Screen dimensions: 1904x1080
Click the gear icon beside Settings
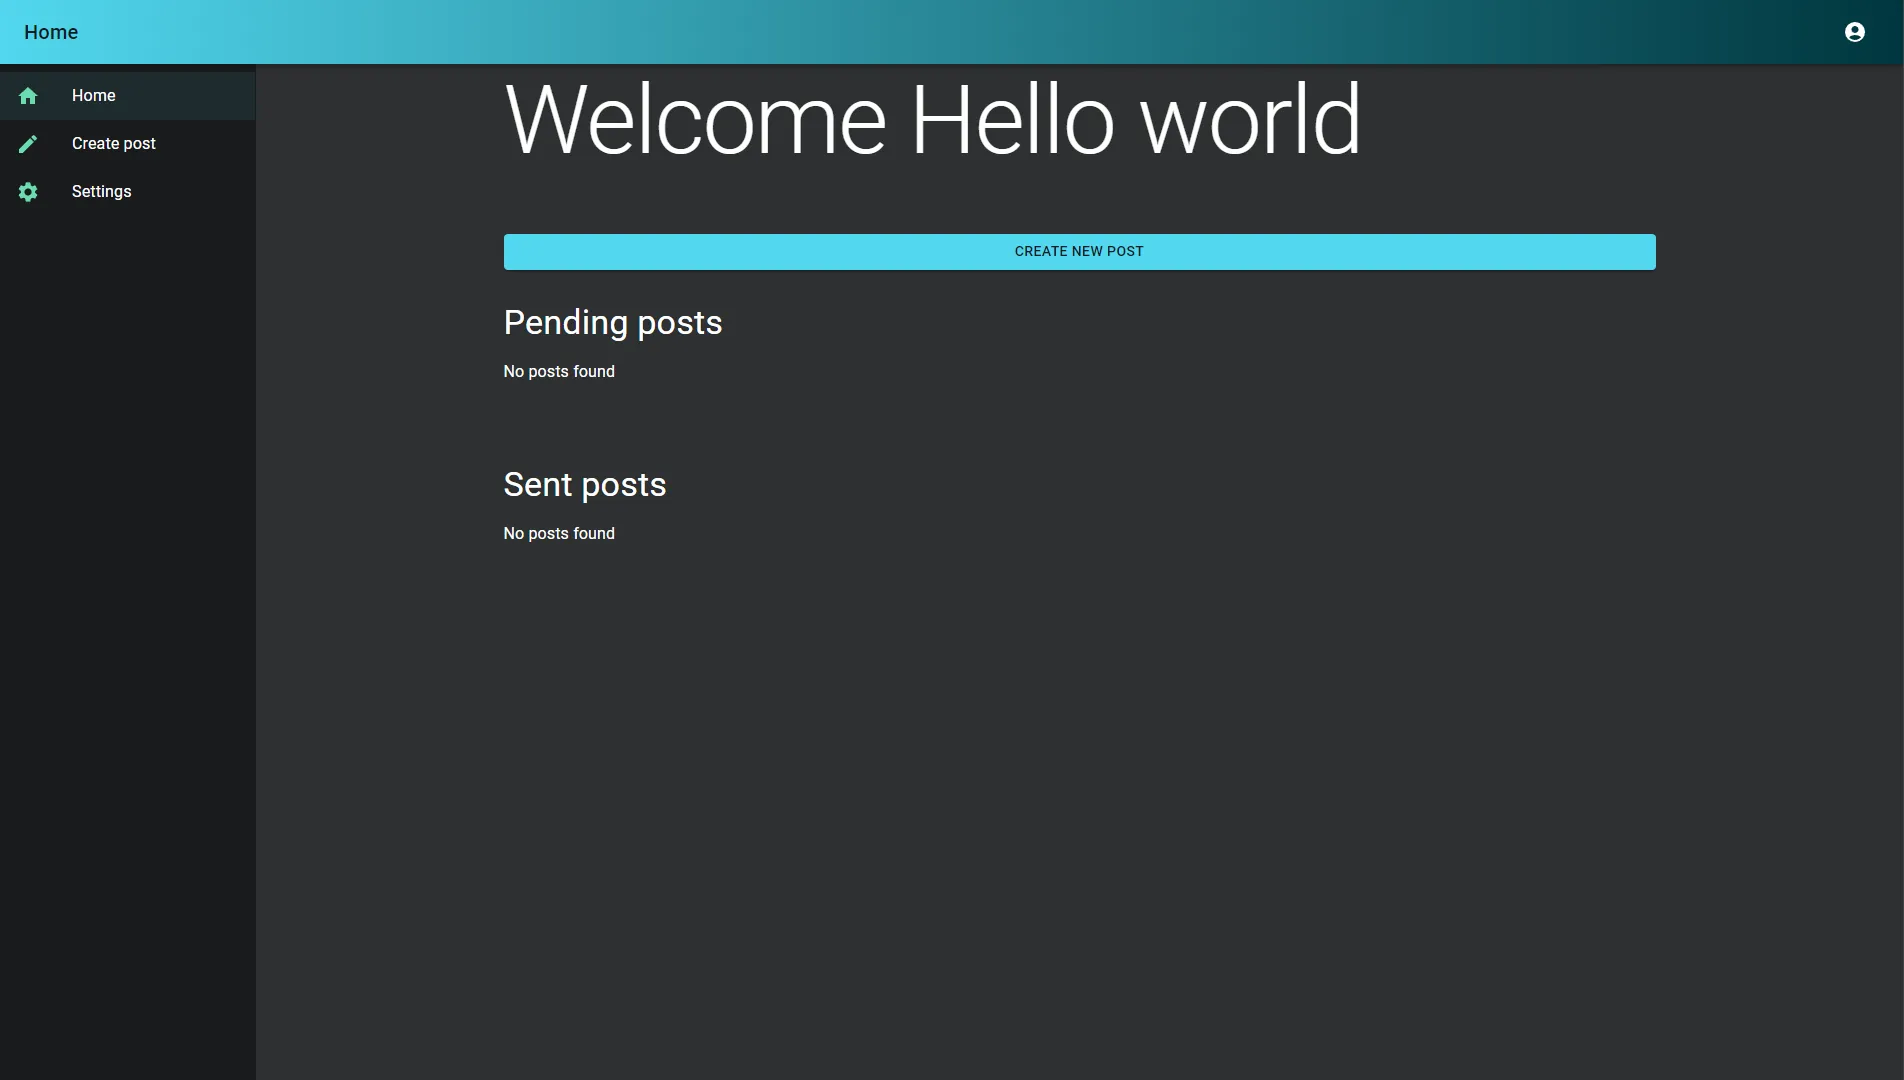[28, 192]
